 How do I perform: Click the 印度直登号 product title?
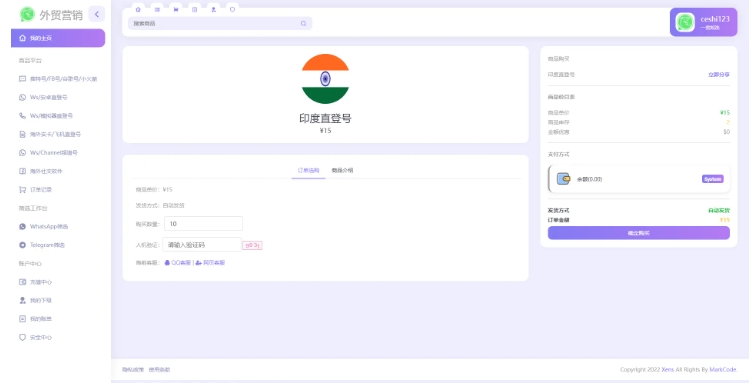coord(325,118)
